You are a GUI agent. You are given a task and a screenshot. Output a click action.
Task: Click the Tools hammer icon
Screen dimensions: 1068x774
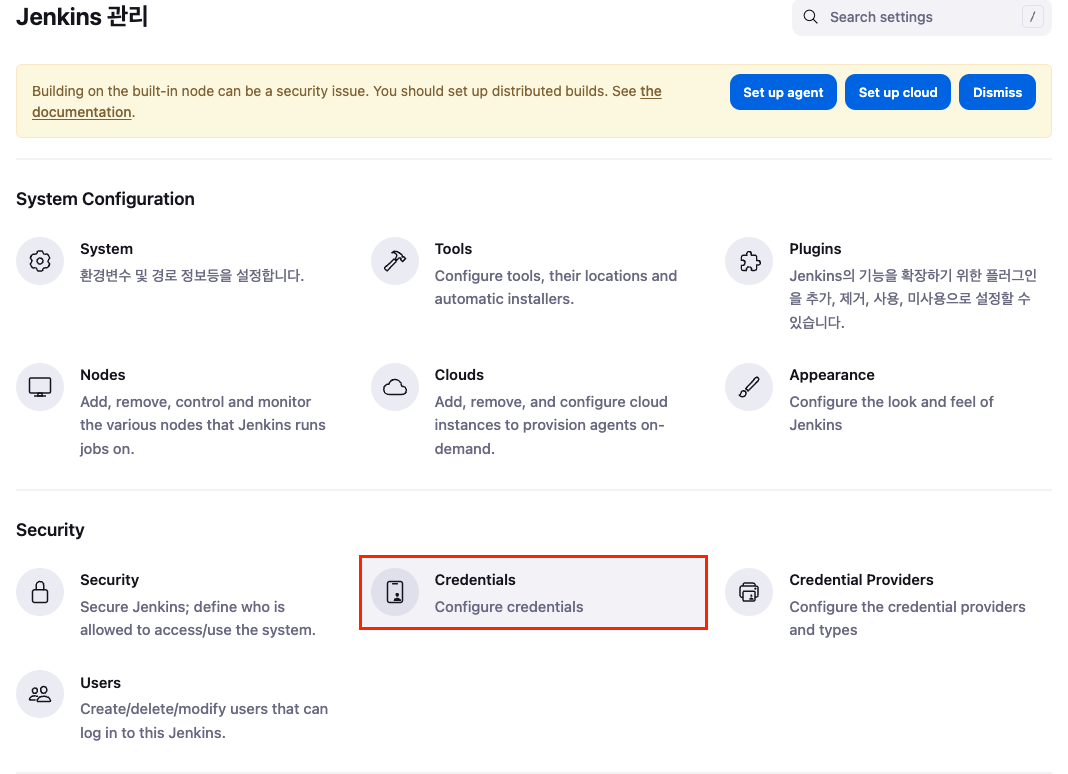coord(395,261)
